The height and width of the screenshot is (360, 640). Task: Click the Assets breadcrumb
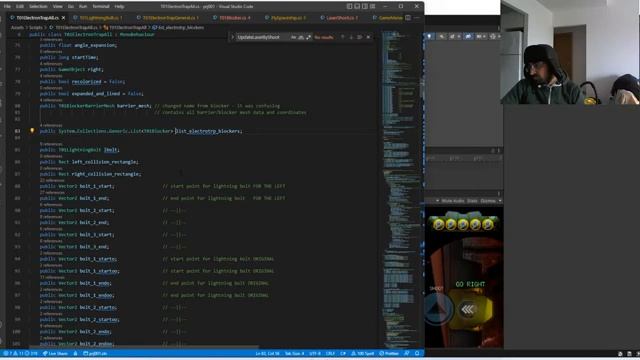pyautogui.click(x=17, y=27)
